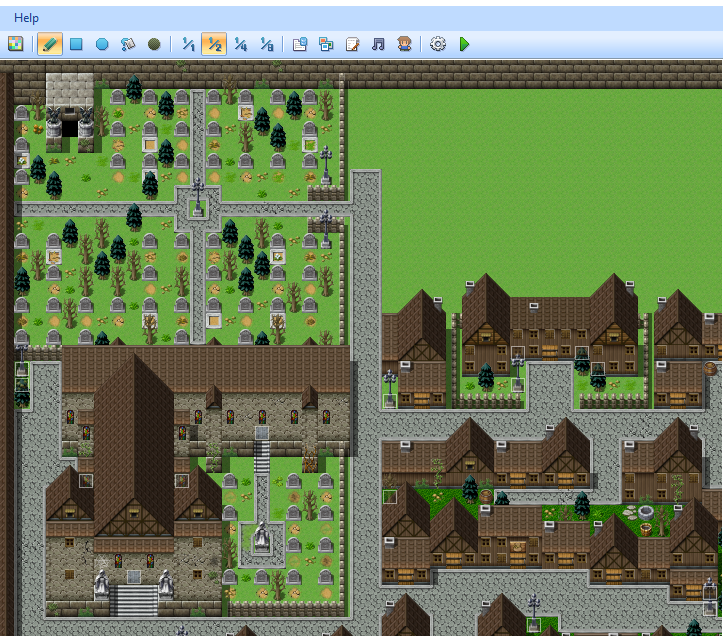Select the Rectangle drawing tool
This screenshot has width=723, height=636.
76,44
